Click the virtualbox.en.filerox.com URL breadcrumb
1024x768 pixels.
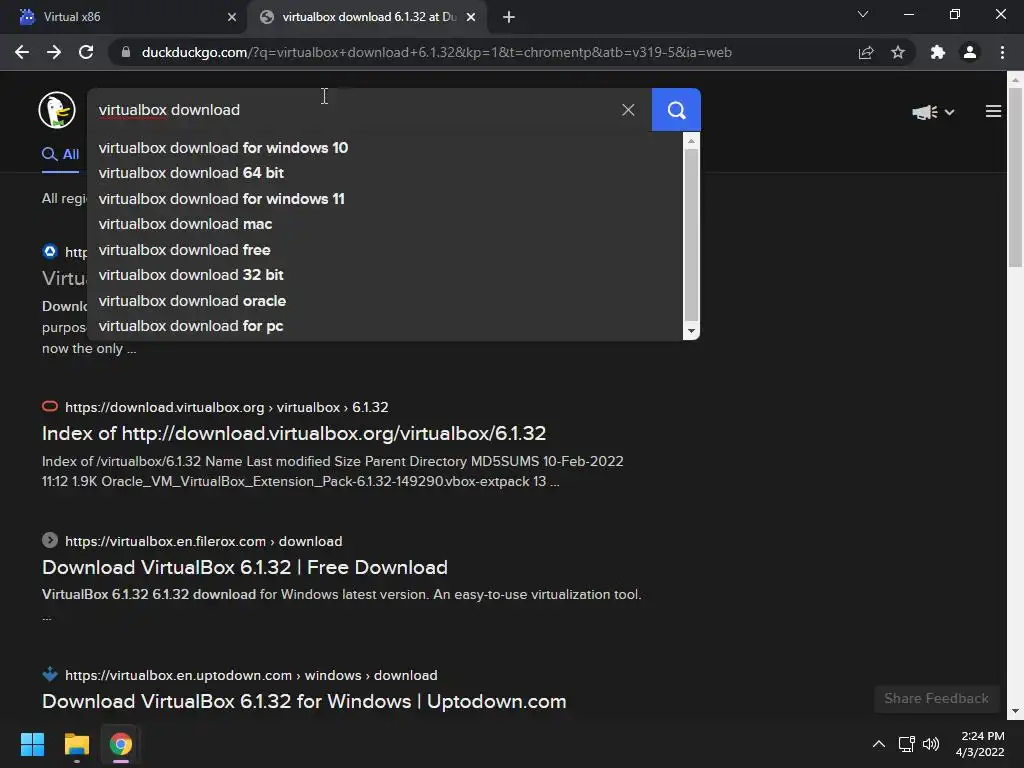[x=204, y=541]
